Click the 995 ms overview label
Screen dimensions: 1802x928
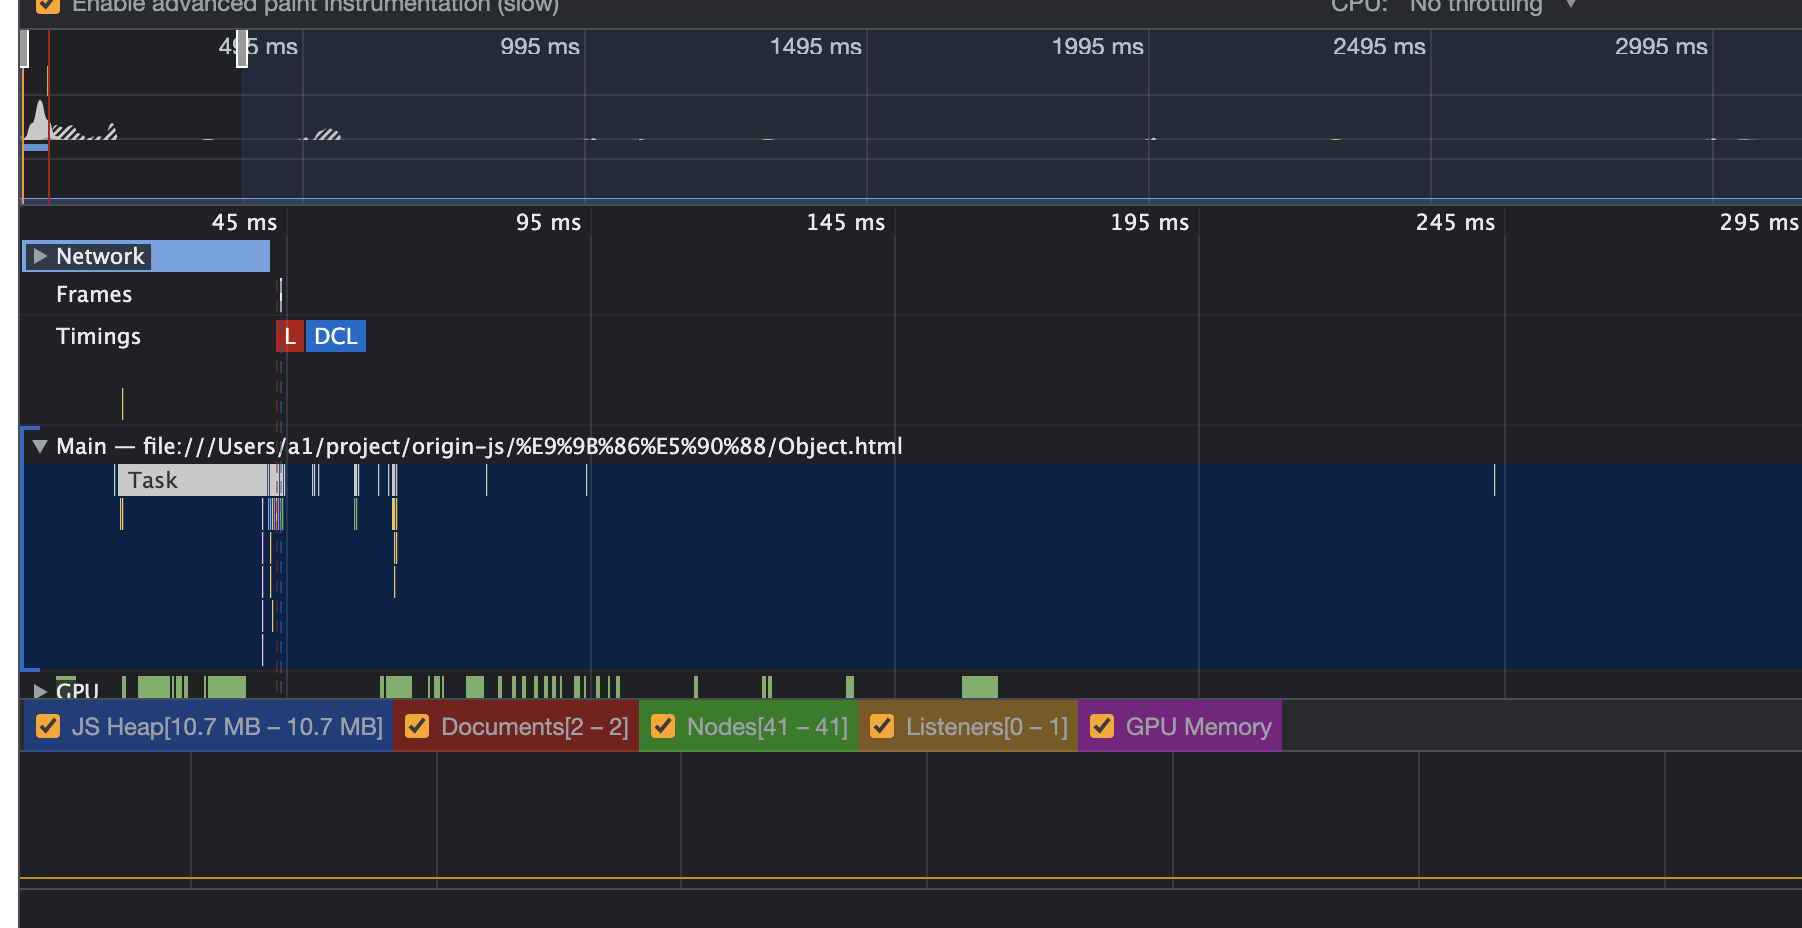point(540,47)
